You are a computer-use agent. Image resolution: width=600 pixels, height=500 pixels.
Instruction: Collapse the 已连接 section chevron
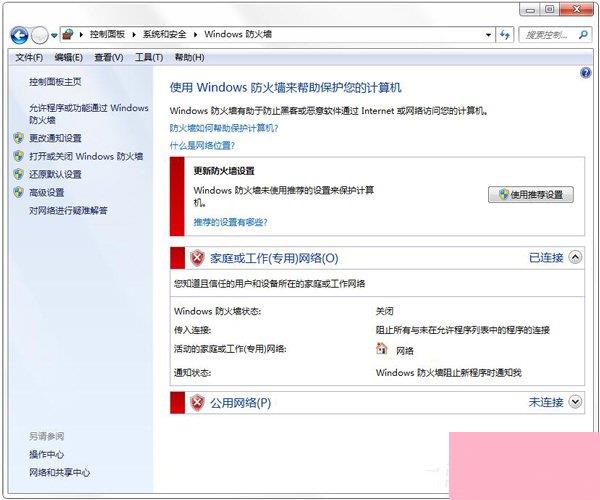(575, 257)
